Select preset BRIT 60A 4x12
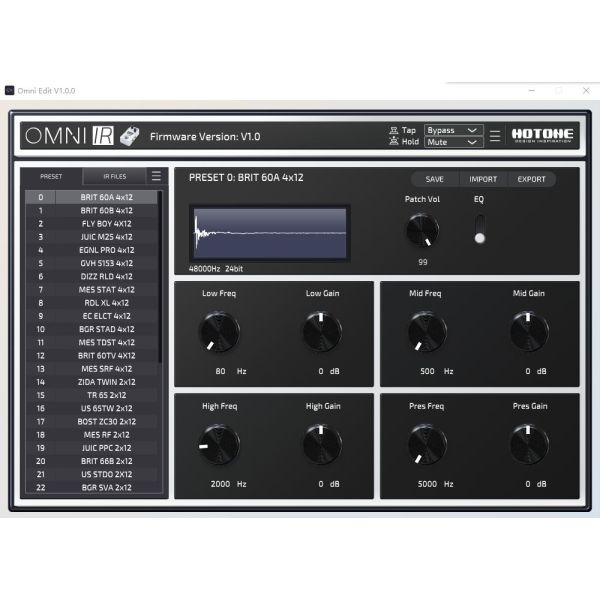The image size is (600, 600). point(92,197)
